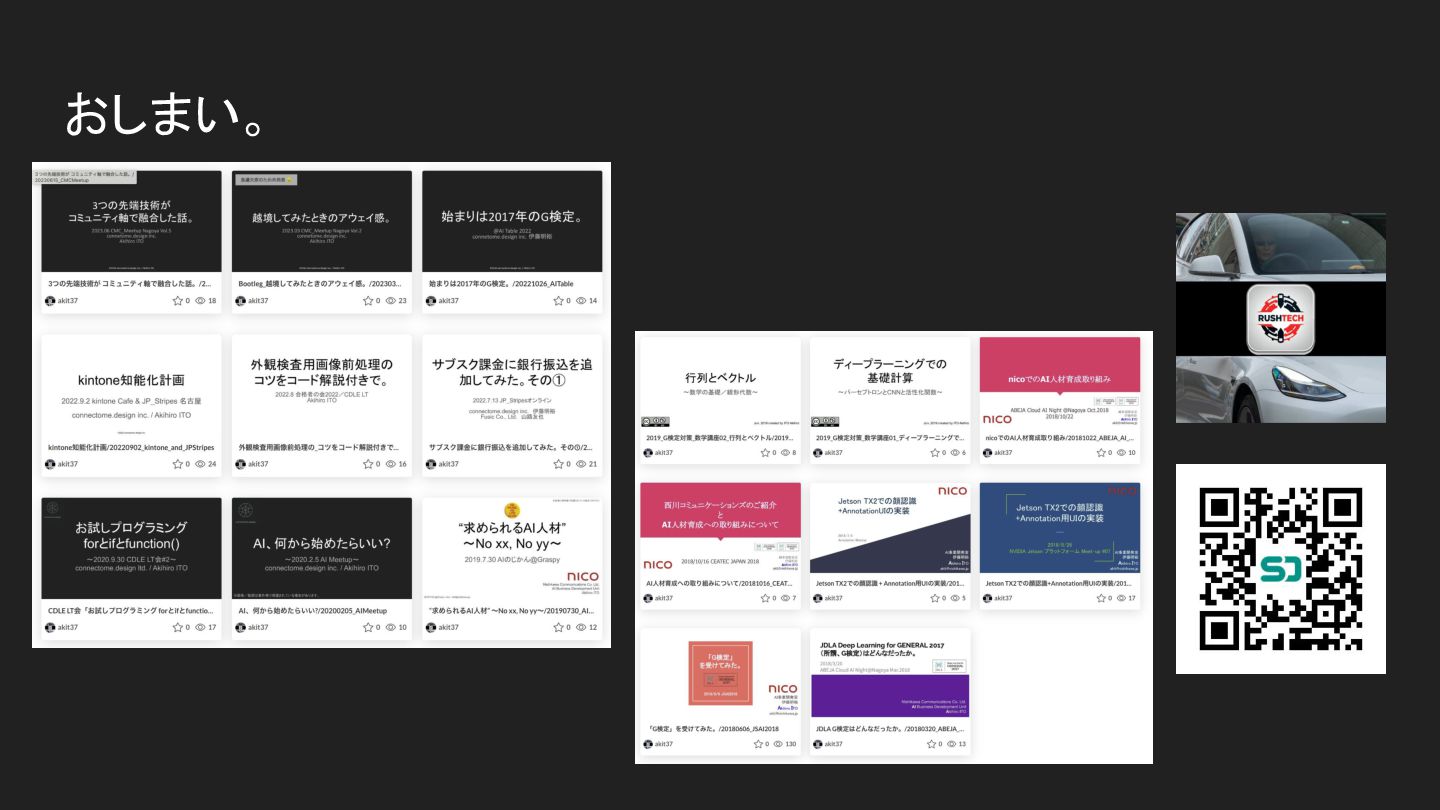Star the '求められるAI人材' deck
1440x810 pixels.
(x=560, y=627)
